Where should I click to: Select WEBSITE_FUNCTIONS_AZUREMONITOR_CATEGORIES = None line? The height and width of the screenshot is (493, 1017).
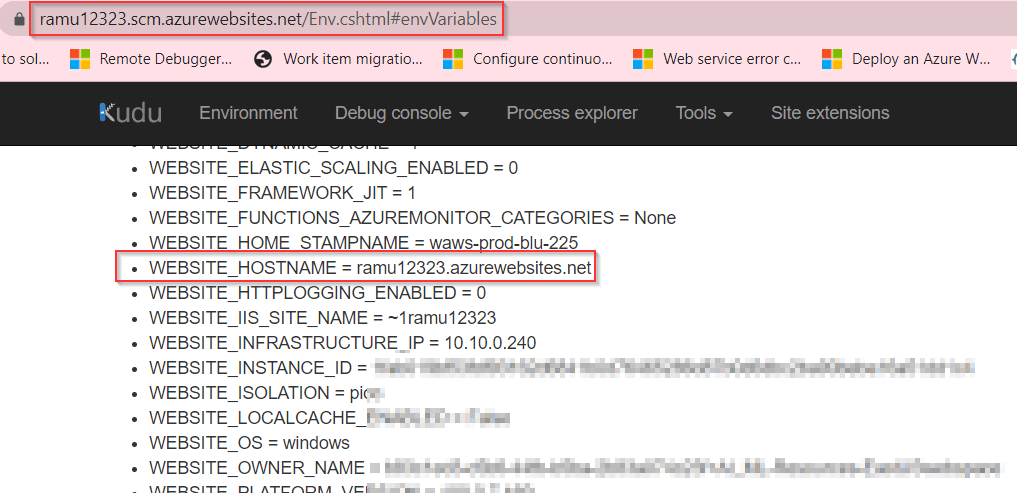point(413,218)
